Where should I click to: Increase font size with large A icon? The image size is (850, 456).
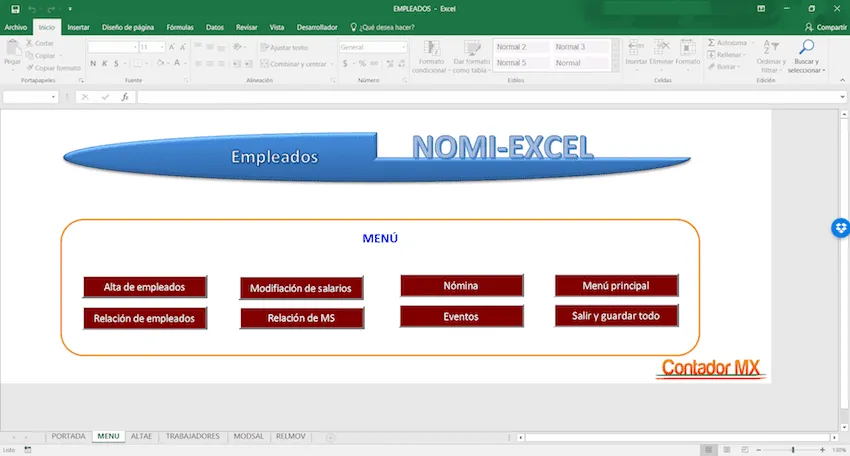pos(172,47)
